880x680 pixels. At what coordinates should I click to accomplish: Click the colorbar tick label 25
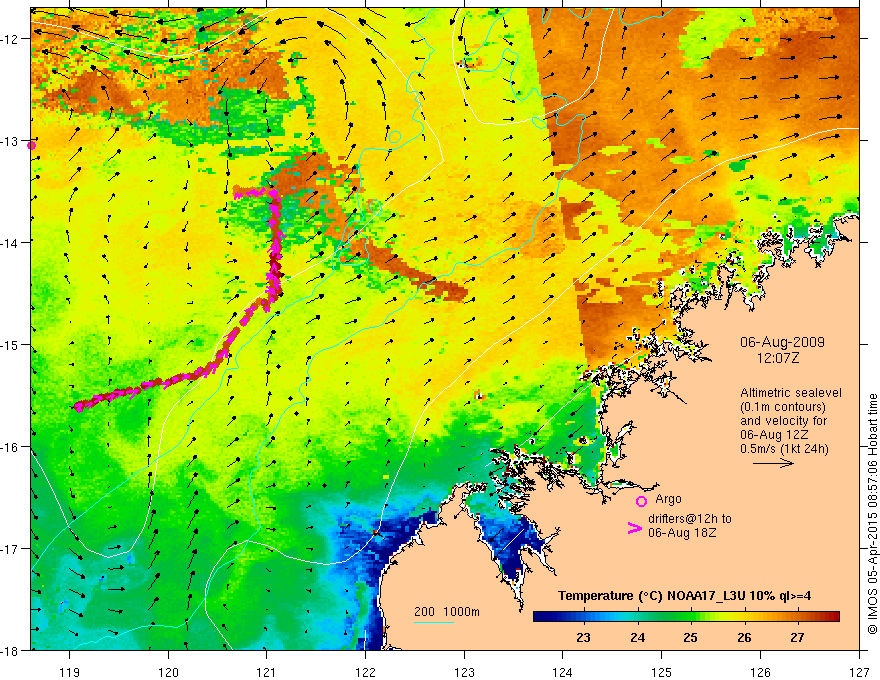[x=690, y=637]
